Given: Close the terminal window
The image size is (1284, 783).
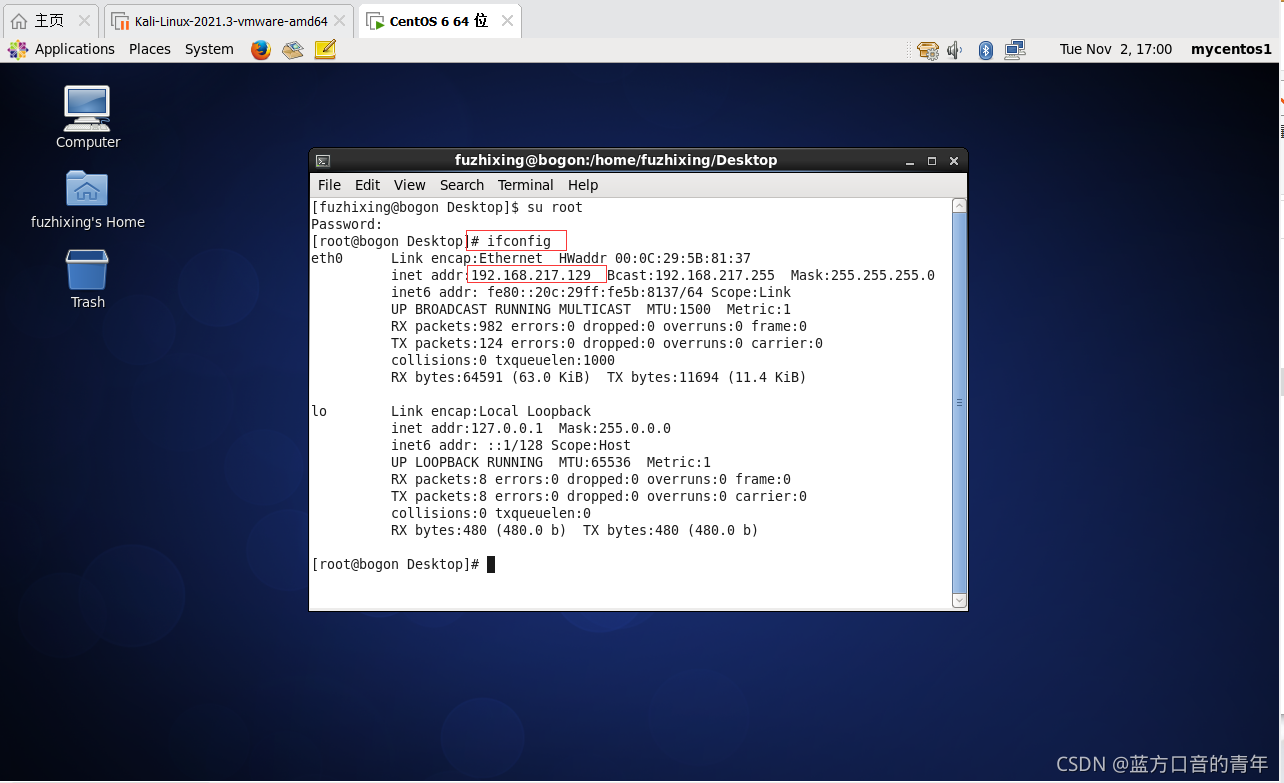Looking at the screenshot, I should (x=954, y=161).
